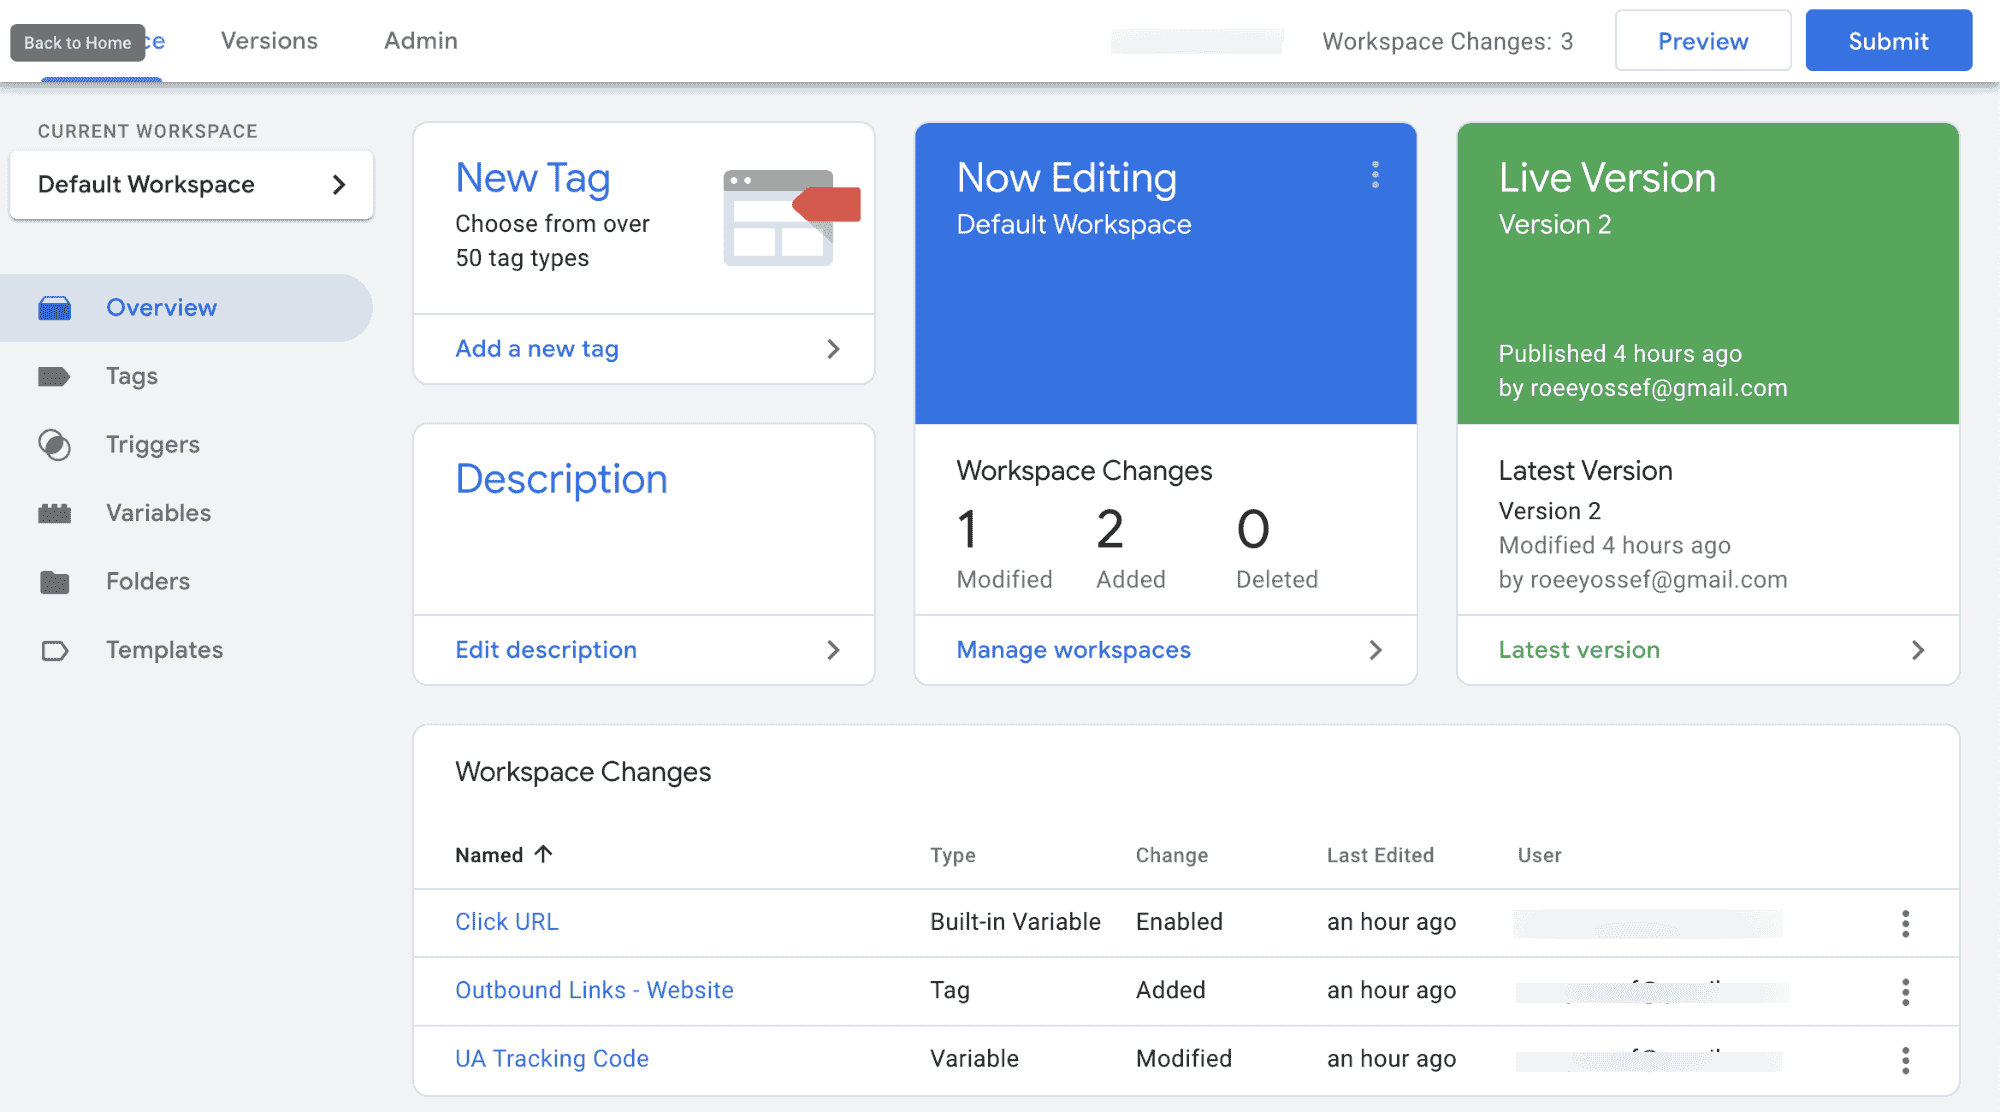Click the New Tag heading
Image resolution: width=2000 pixels, height=1112 pixels.
(x=532, y=178)
